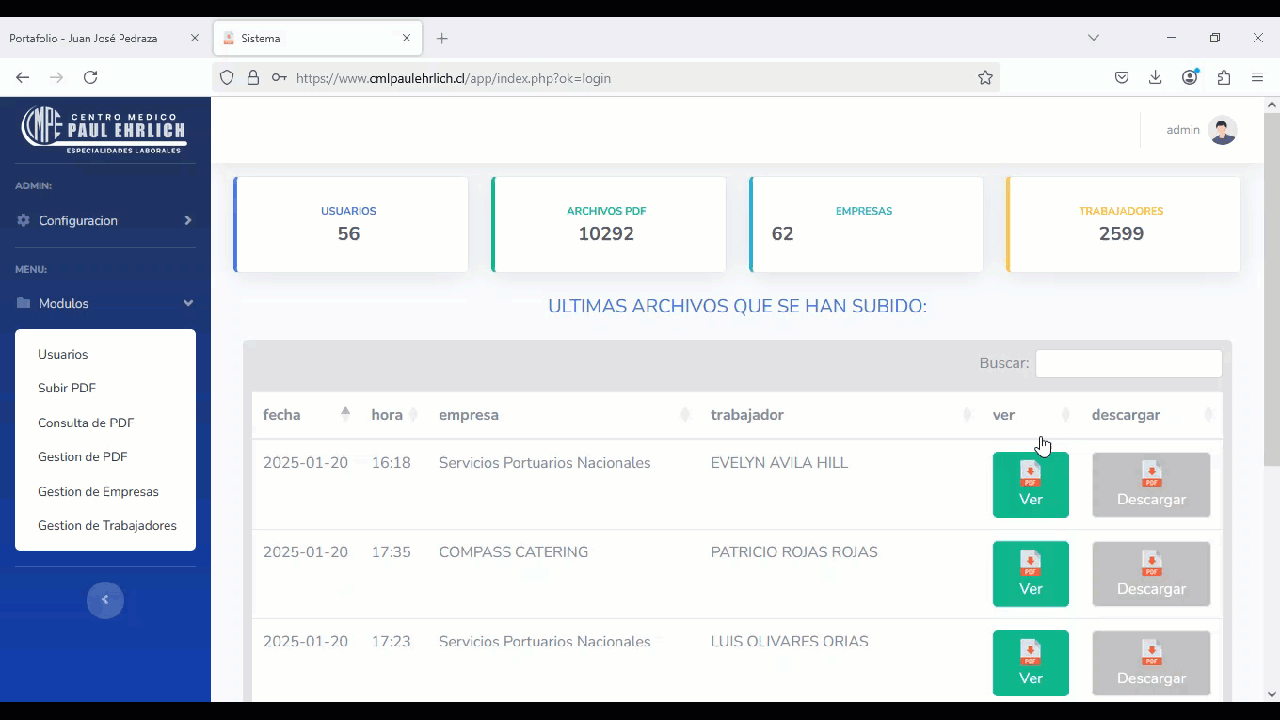Click the admin user avatar icon
The image size is (1280, 720).
(1222, 130)
